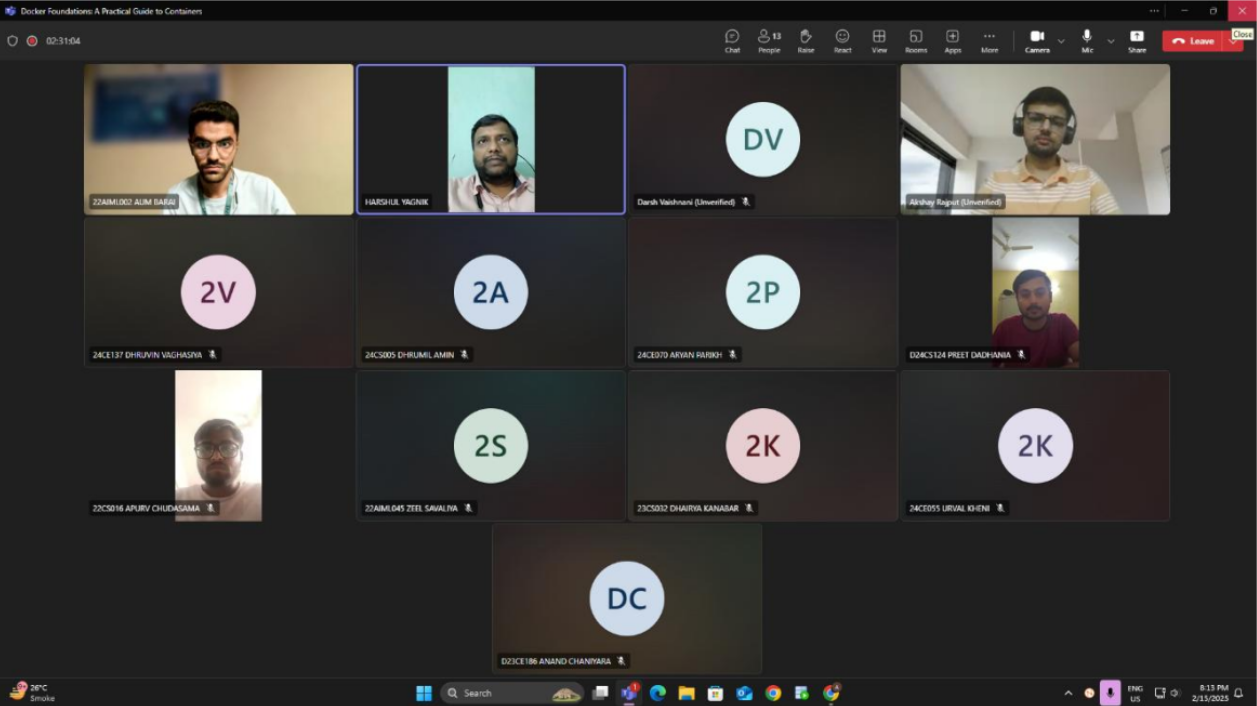The height and width of the screenshot is (706, 1257).
Task: Click the shield security icon beside timer
Action: coord(13,41)
